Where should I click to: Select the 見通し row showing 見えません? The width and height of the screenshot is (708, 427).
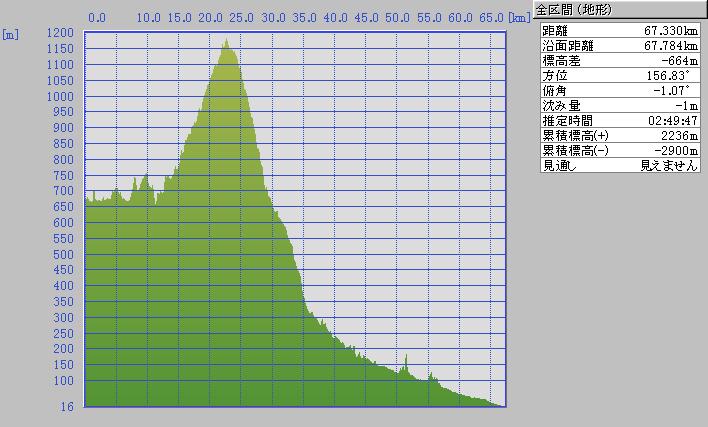(x=618, y=165)
